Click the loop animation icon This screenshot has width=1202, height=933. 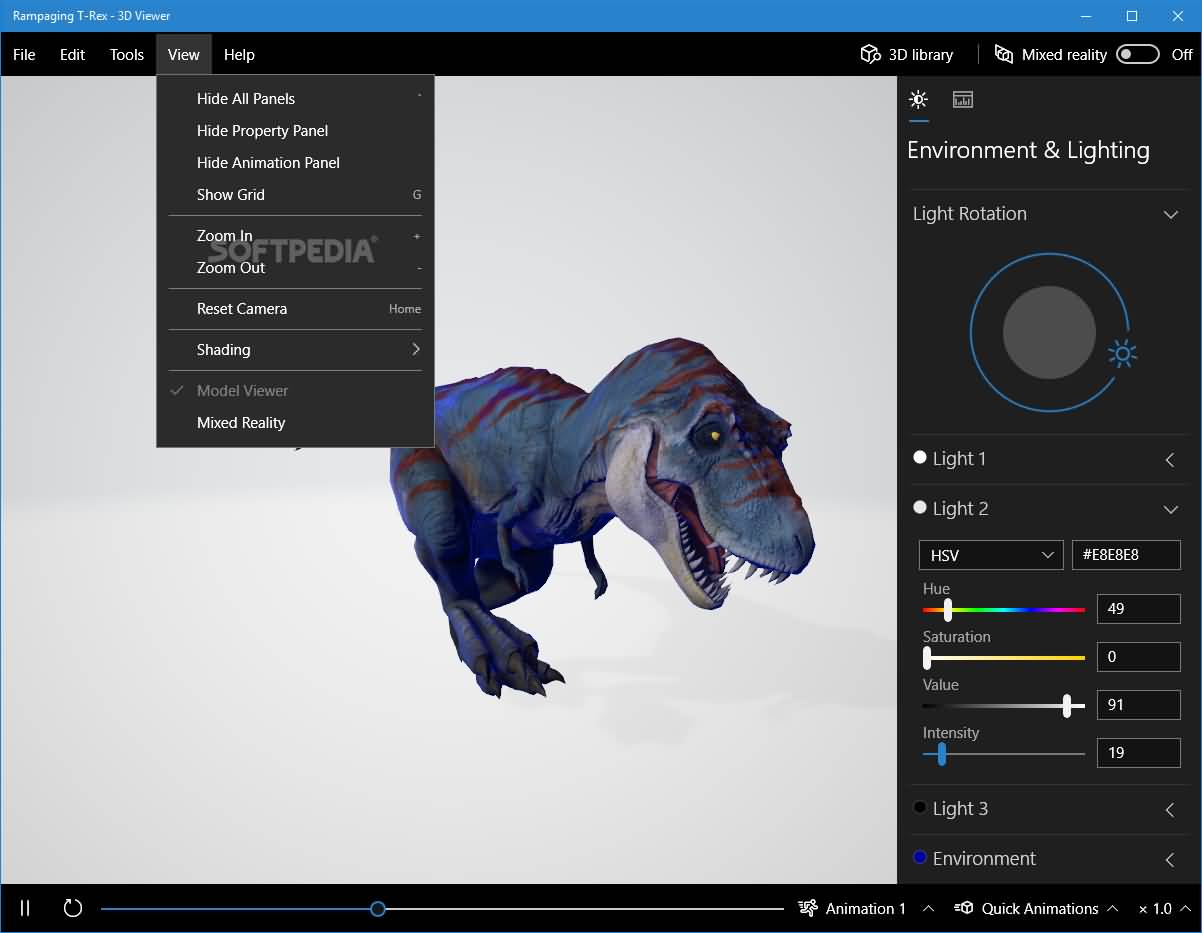tap(72, 908)
